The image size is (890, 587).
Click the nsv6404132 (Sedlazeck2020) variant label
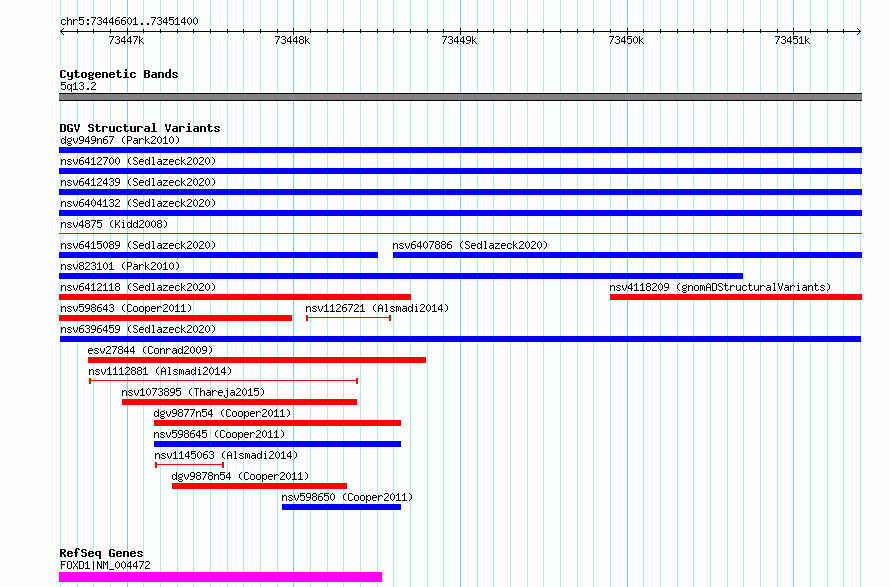tap(138, 203)
